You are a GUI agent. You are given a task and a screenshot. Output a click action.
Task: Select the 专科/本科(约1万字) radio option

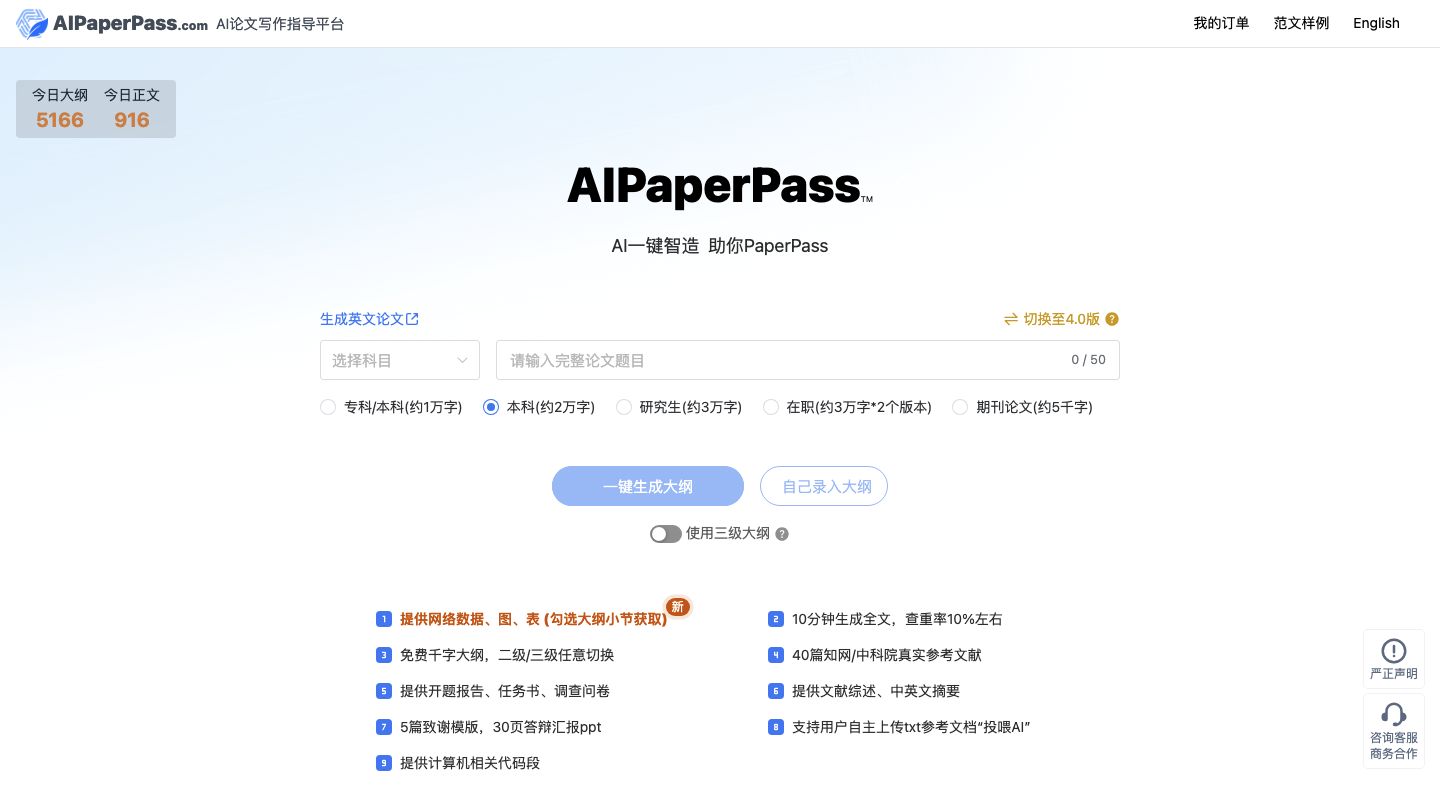pyautogui.click(x=328, y=407)
